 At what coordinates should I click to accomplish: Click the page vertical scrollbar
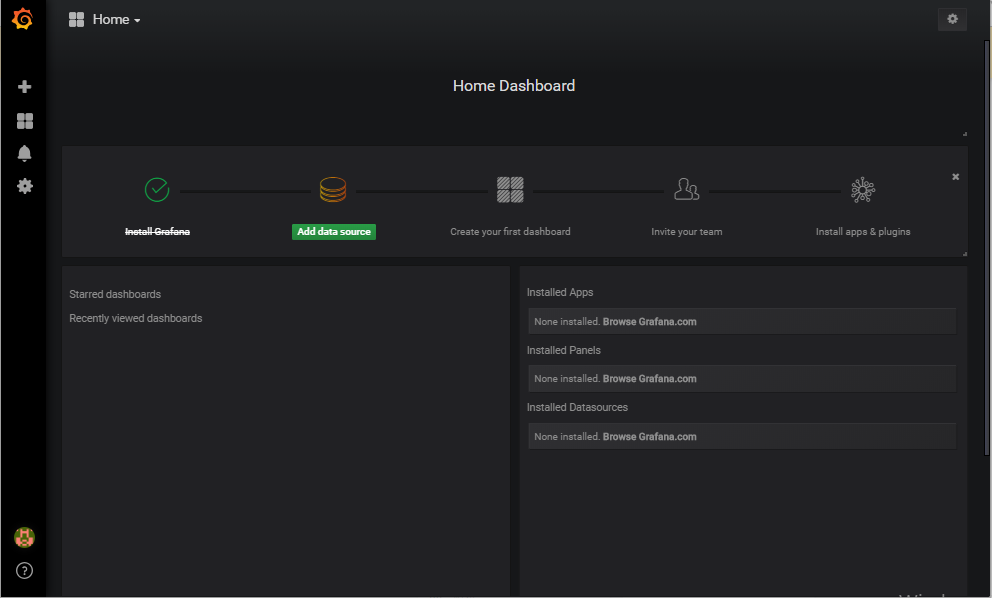(x=987, y=247)
